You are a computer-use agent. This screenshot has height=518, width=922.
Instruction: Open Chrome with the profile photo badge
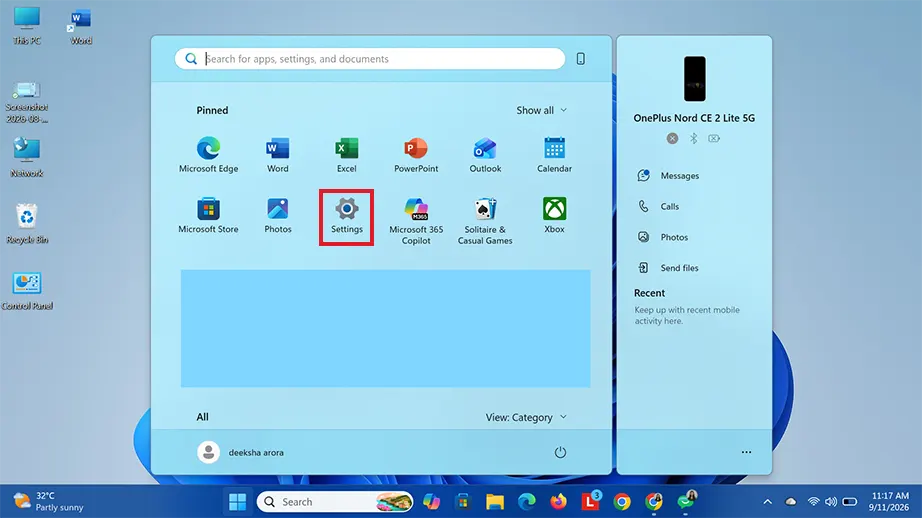click(654, 502)
